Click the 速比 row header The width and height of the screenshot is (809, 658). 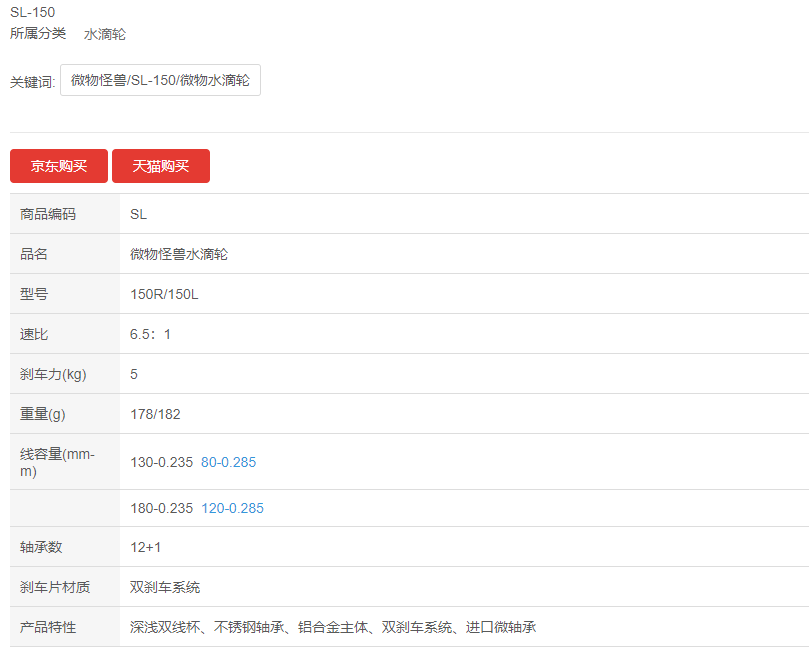tap(65, 334)
